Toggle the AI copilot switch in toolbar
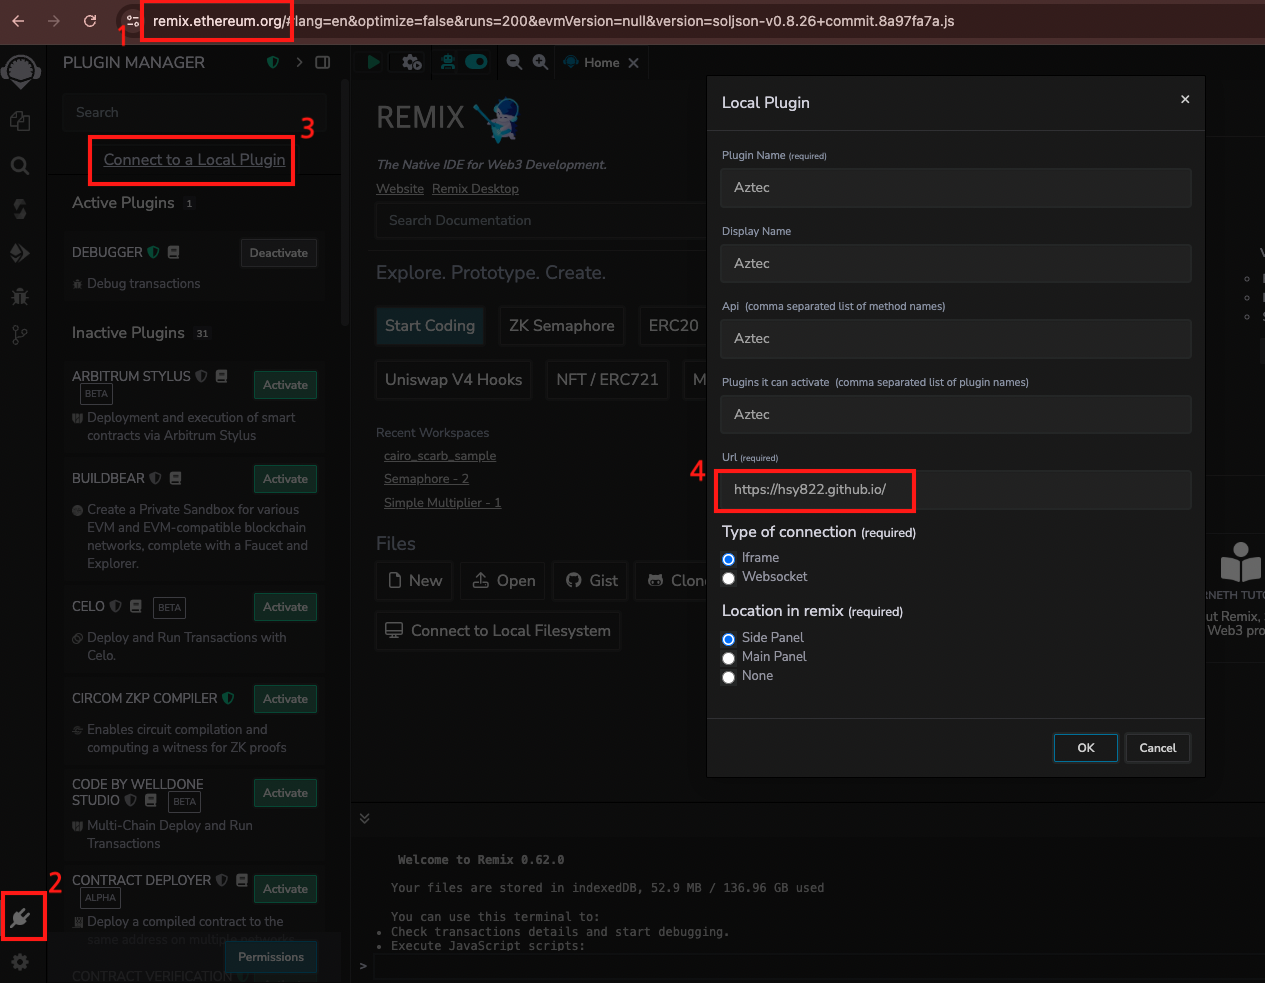Screen dimensions: 1265x983 click(476, 62)
